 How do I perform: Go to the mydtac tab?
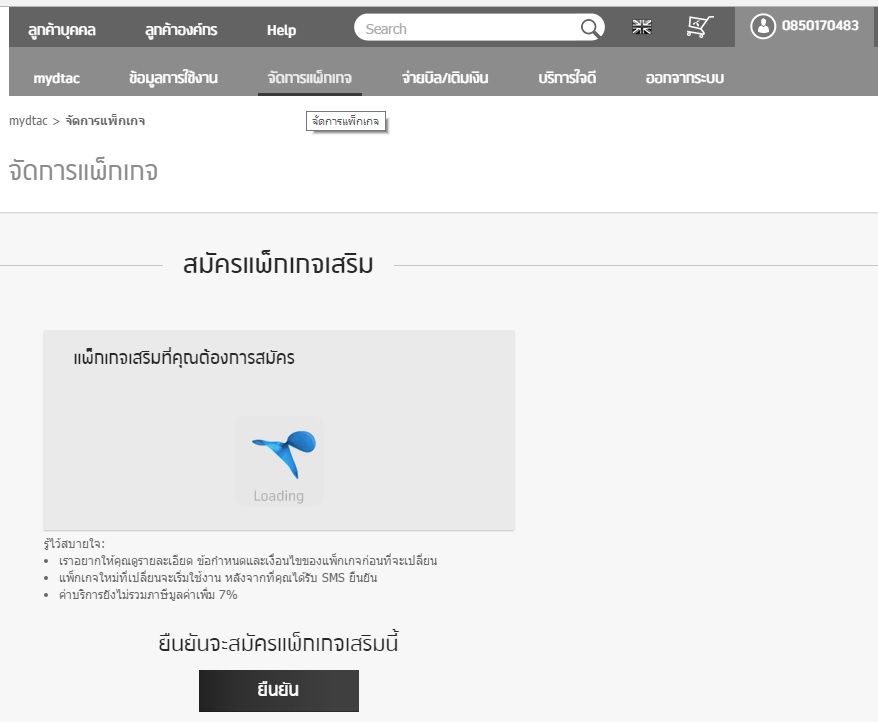pos(57,78)
